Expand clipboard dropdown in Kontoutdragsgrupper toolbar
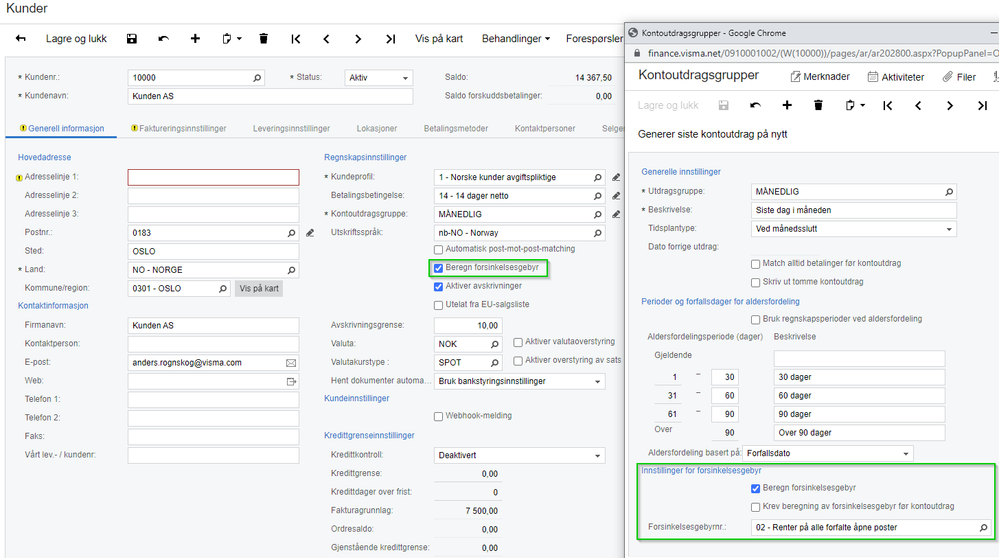The image size is (999, 558). click(x=863, y=106)
